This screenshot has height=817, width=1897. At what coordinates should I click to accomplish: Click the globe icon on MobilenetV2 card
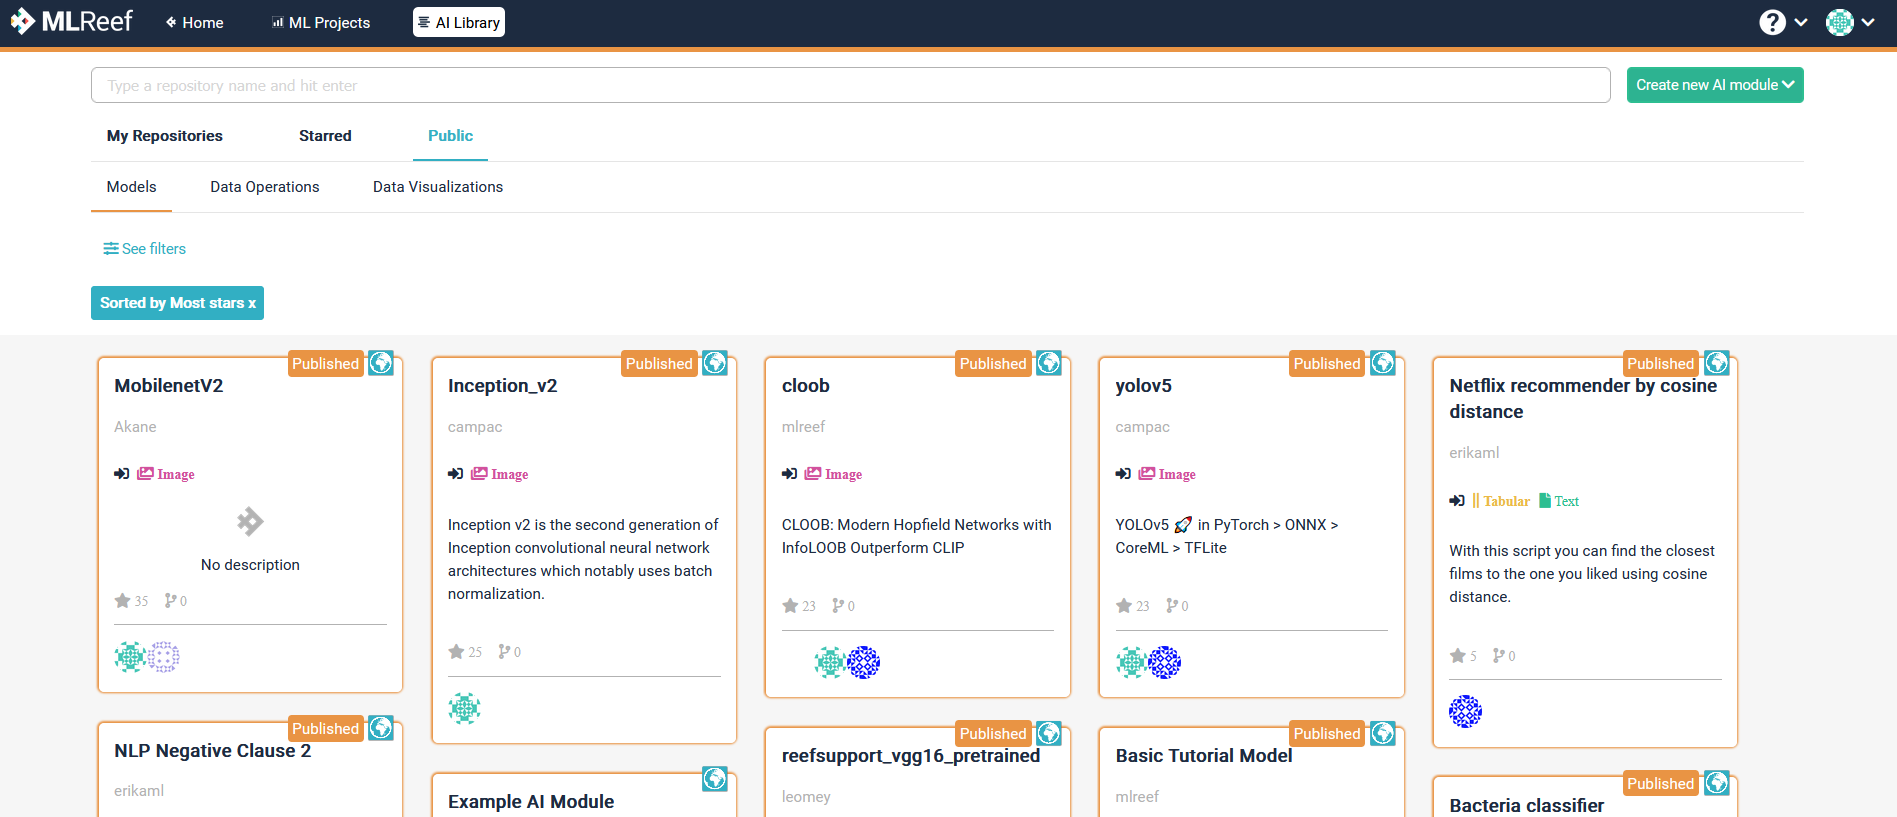[x=381, y=363]
